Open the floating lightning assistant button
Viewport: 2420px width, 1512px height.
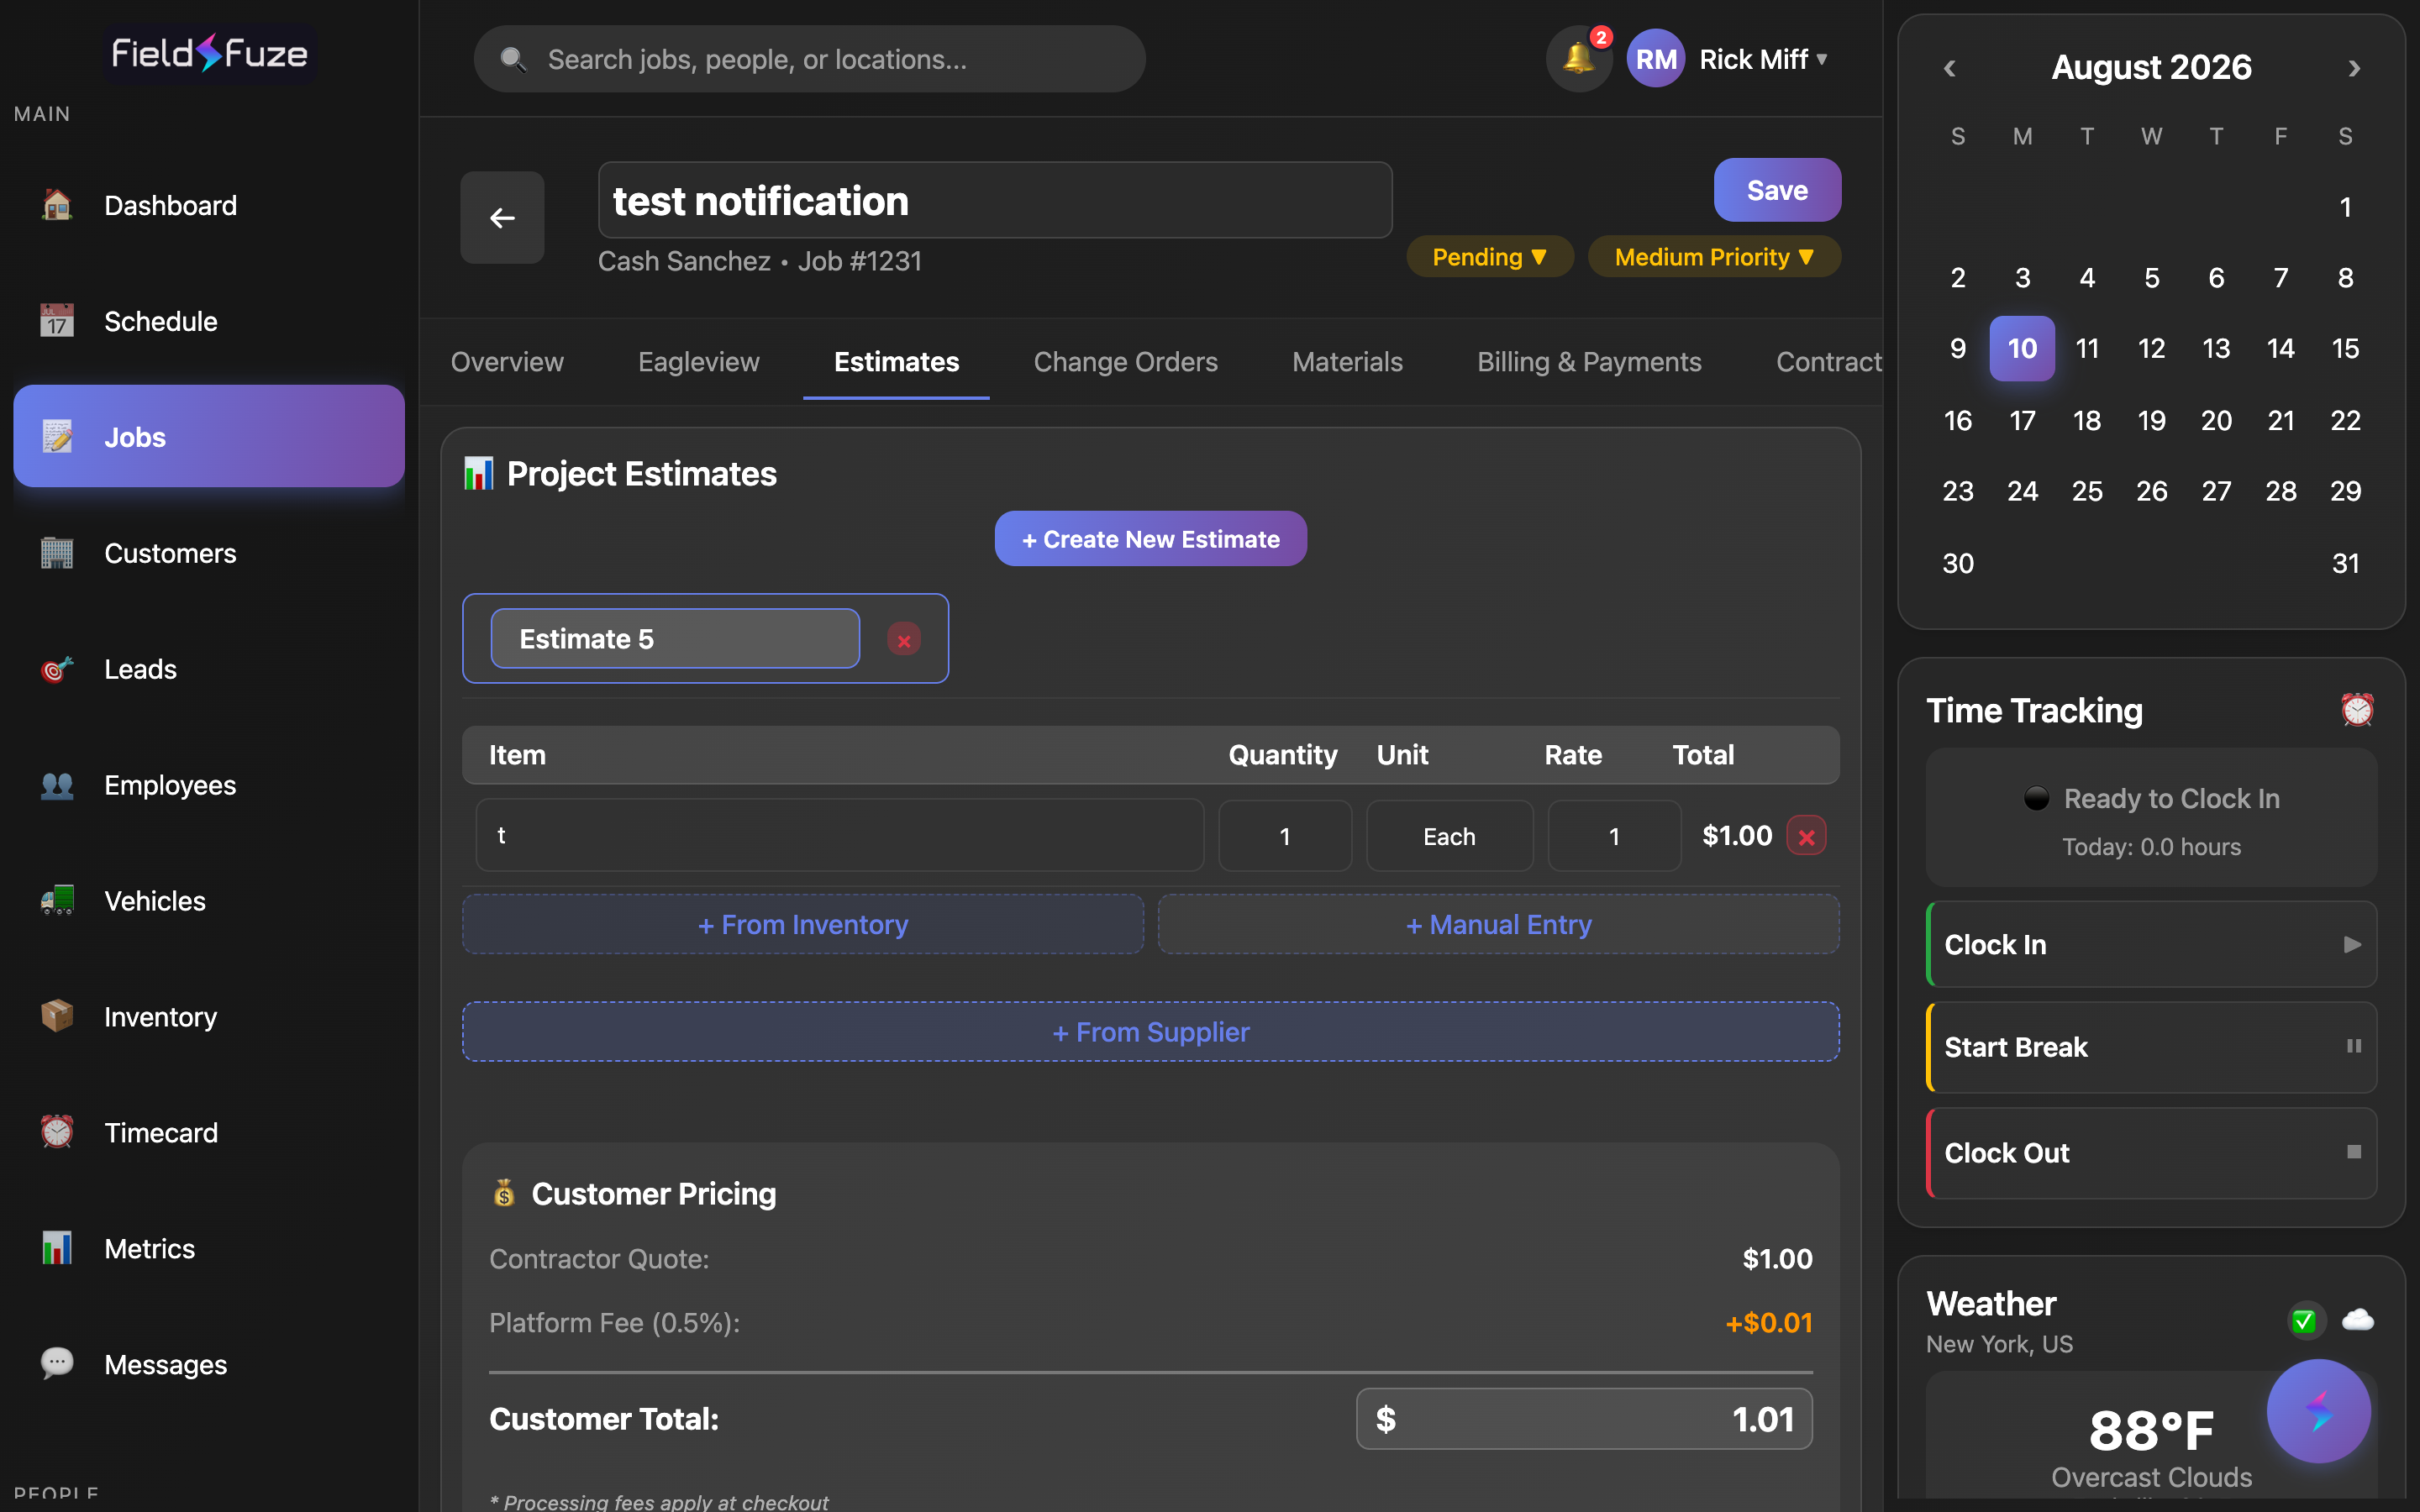point(2318,1411)
